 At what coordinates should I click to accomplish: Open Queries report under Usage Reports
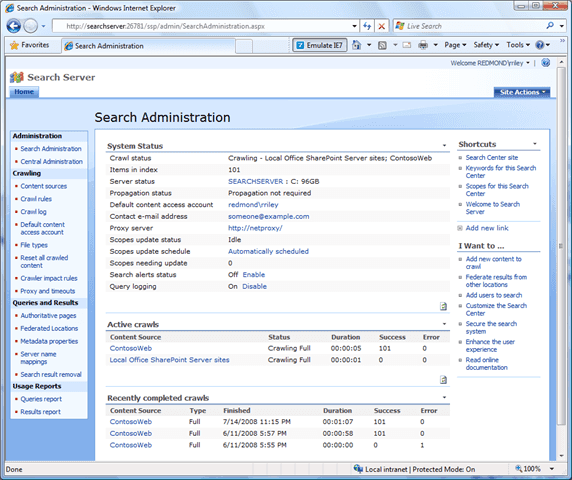[41, 399]
